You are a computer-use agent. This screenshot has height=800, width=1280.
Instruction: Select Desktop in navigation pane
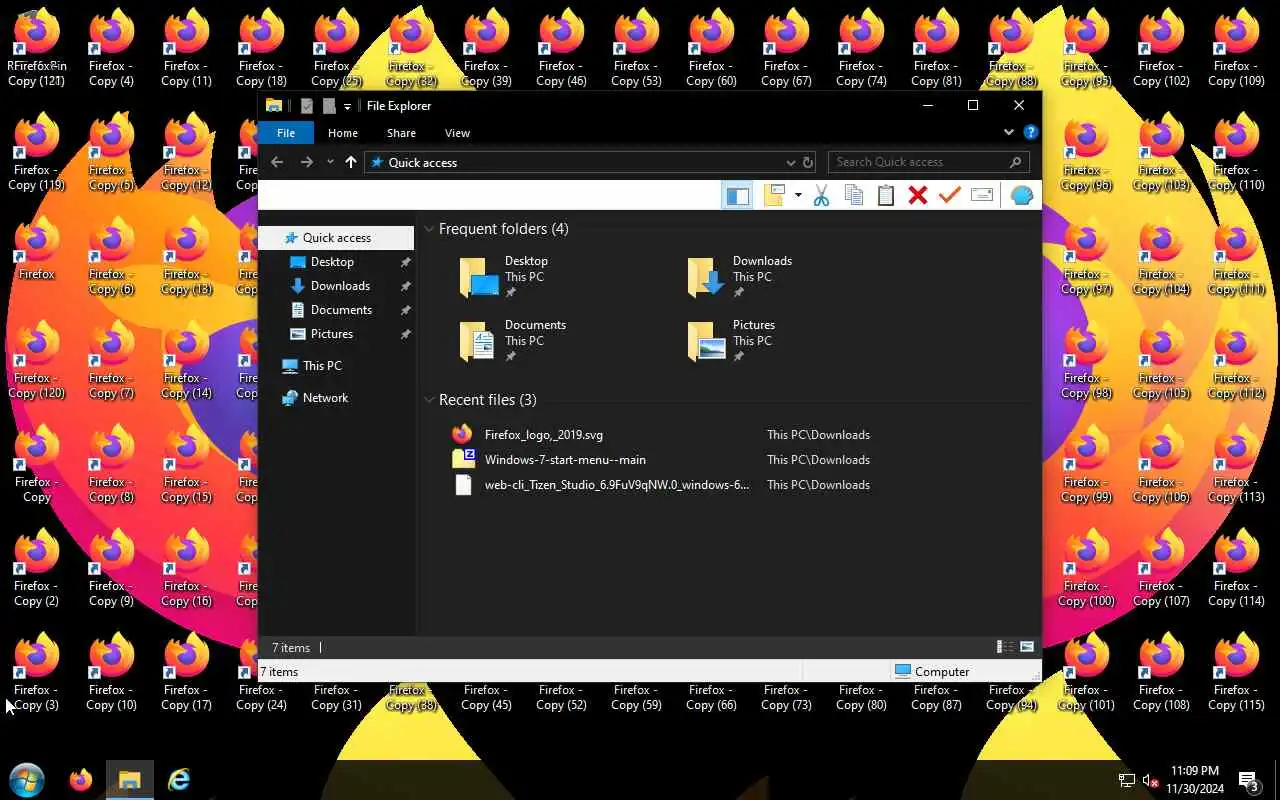pyautogui.click(x=336, y=262)
